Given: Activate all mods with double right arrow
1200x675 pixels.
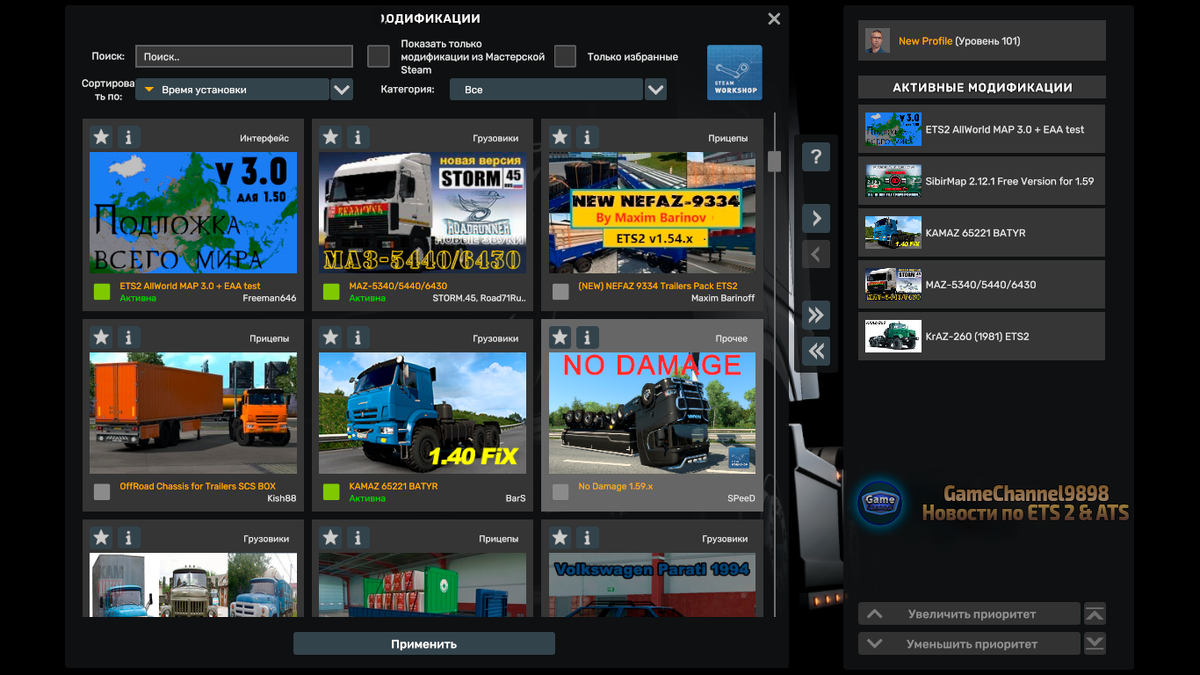Looking at the screenshot, I should tap(816, 315).
